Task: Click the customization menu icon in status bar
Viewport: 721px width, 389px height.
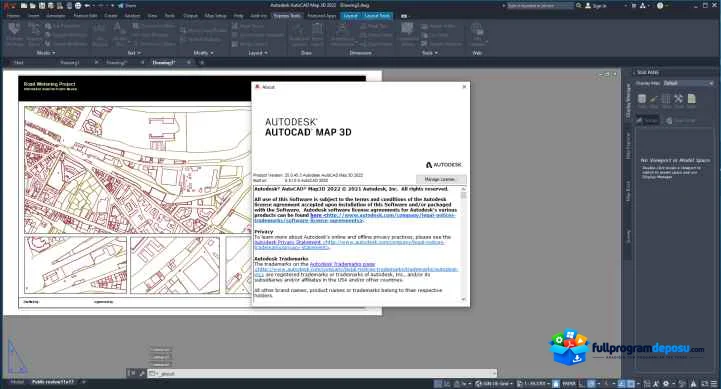Action: click(x=714, y=383)
